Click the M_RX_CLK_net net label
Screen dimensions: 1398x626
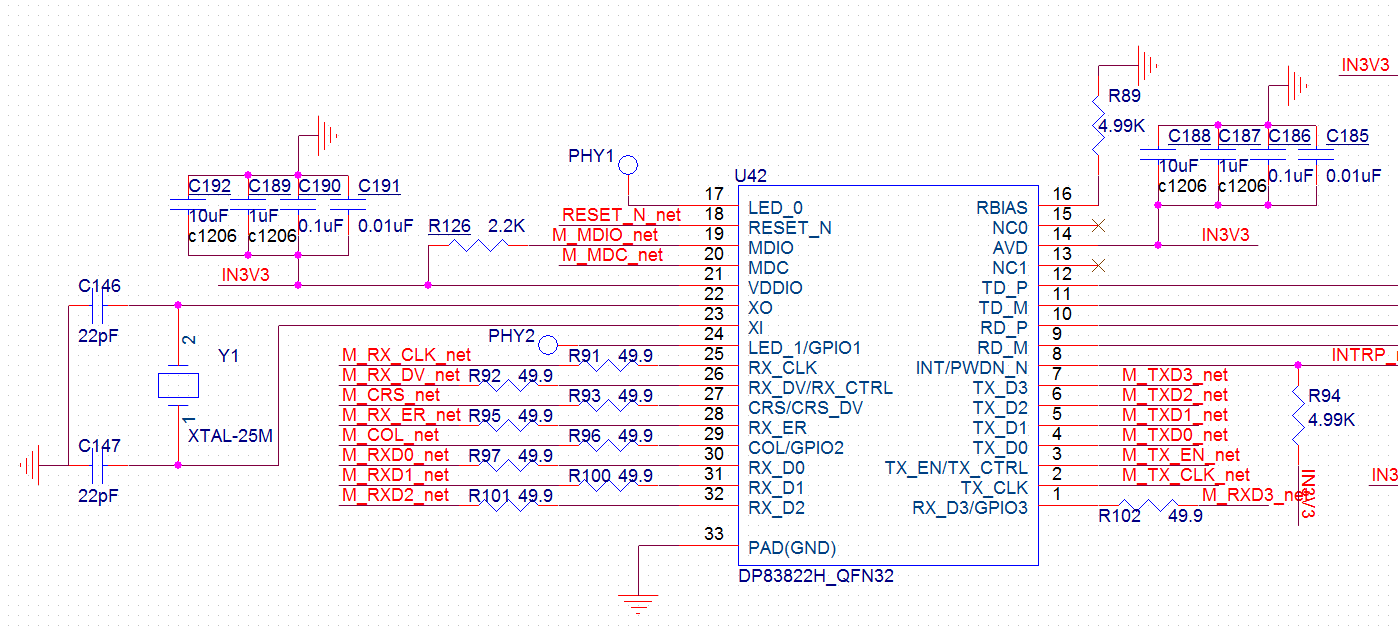click(406, 355)
